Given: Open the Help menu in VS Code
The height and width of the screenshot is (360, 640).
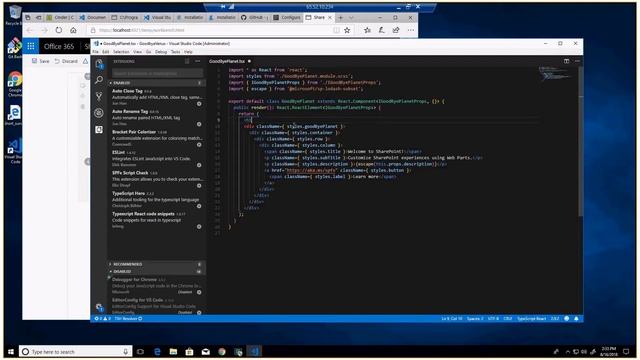Looking at the screenshot, I should (188, 52).
